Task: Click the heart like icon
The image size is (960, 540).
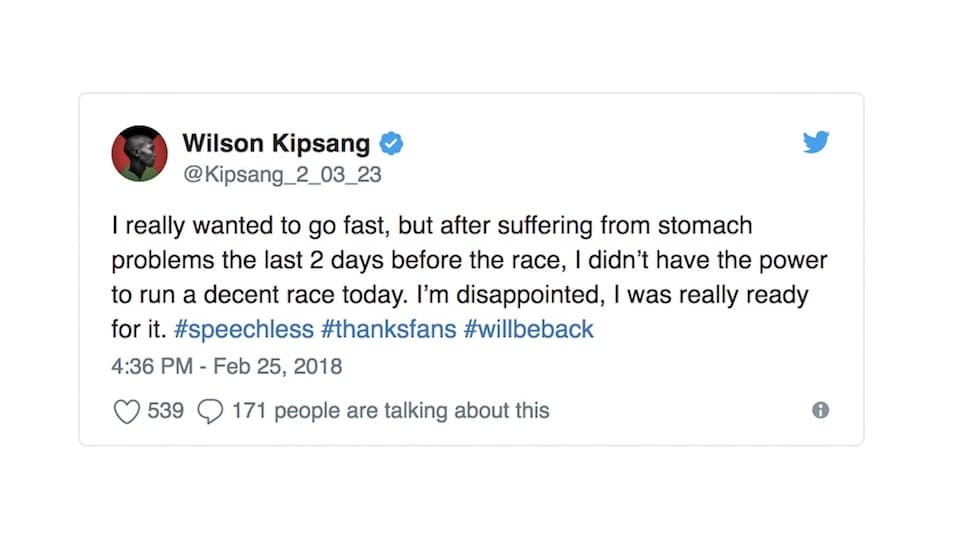Action: 127,411
